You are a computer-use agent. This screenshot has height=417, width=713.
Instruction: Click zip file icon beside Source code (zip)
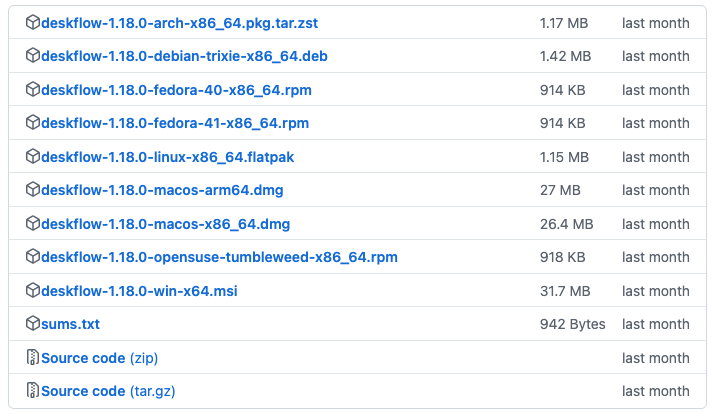coord(32,358)
